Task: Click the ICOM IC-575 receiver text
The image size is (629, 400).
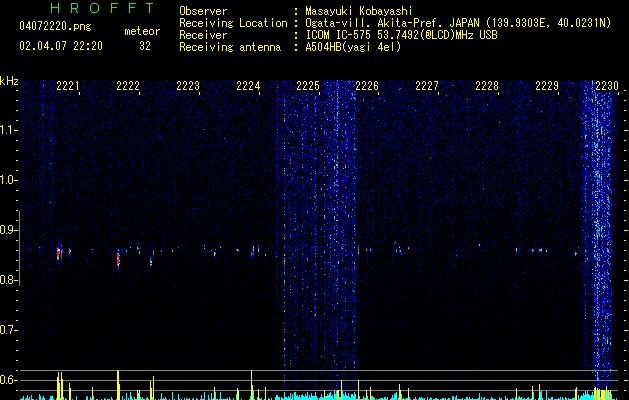Action: pyautogui.click(x=401, y=35)
